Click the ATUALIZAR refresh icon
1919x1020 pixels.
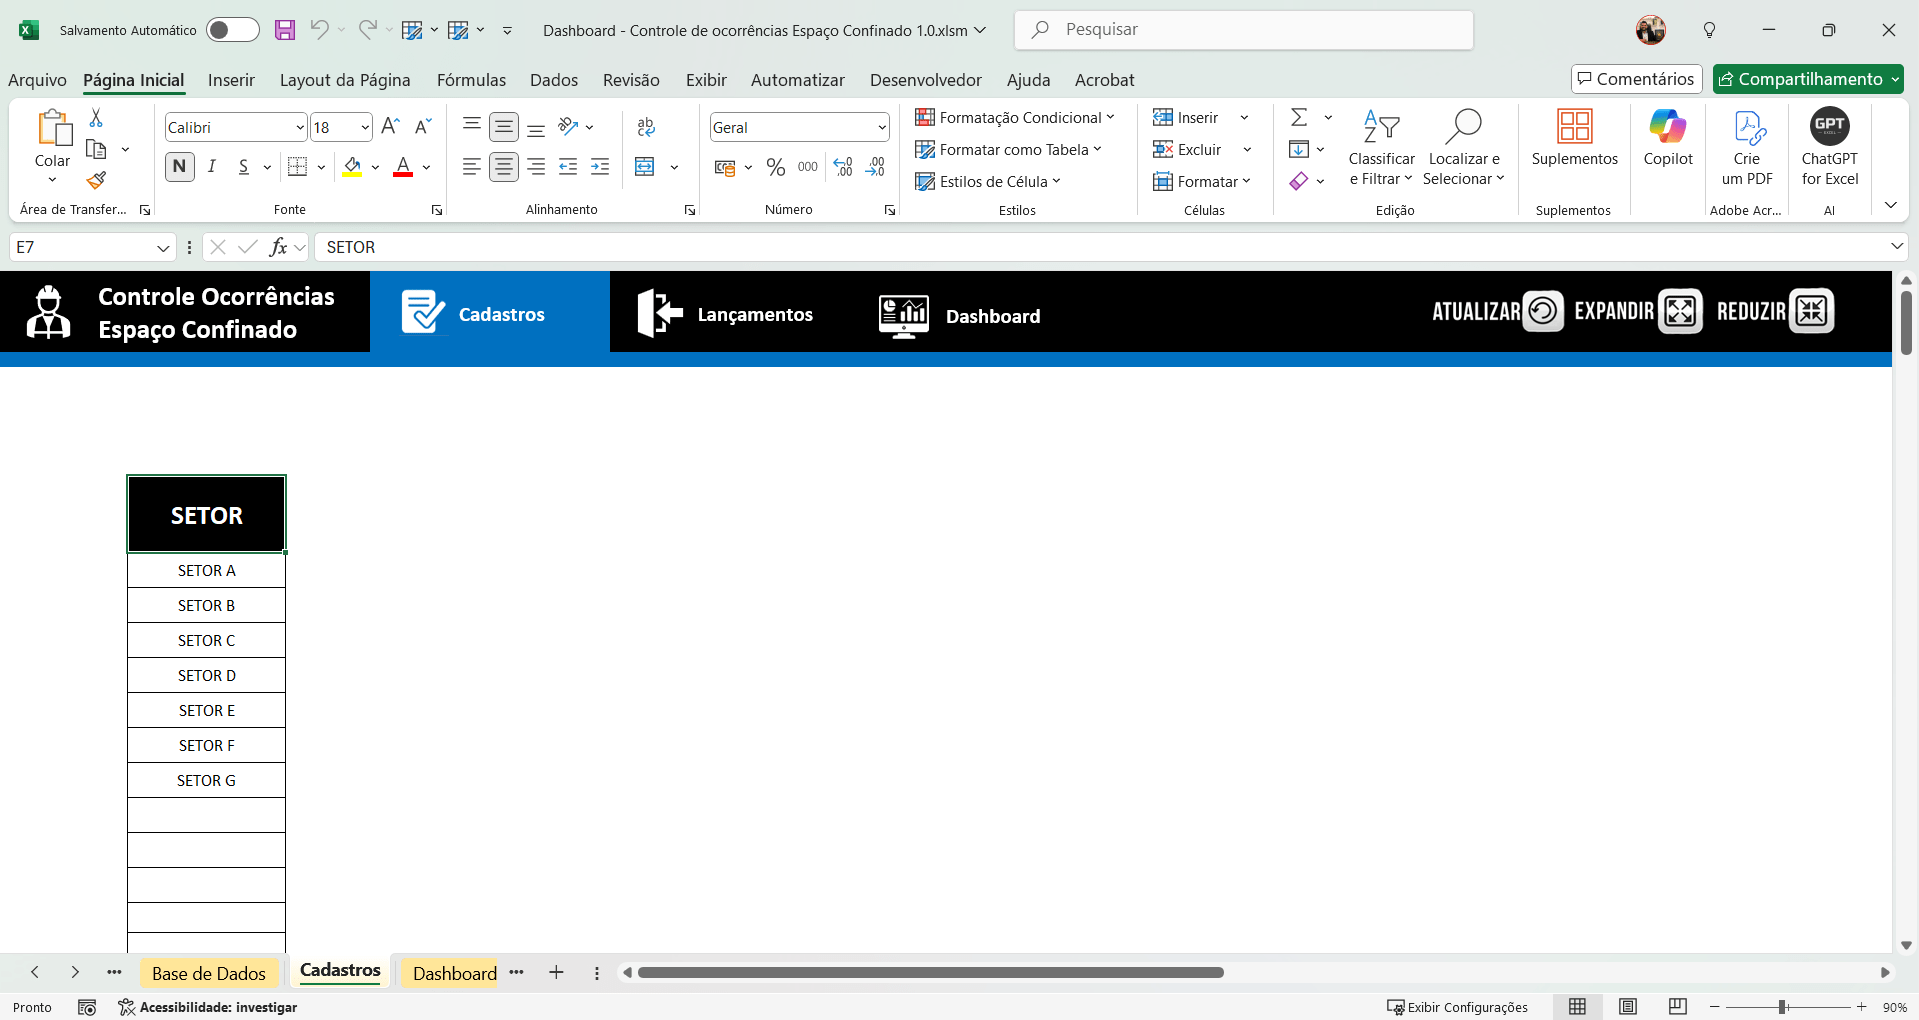(x=1543, y=311)
